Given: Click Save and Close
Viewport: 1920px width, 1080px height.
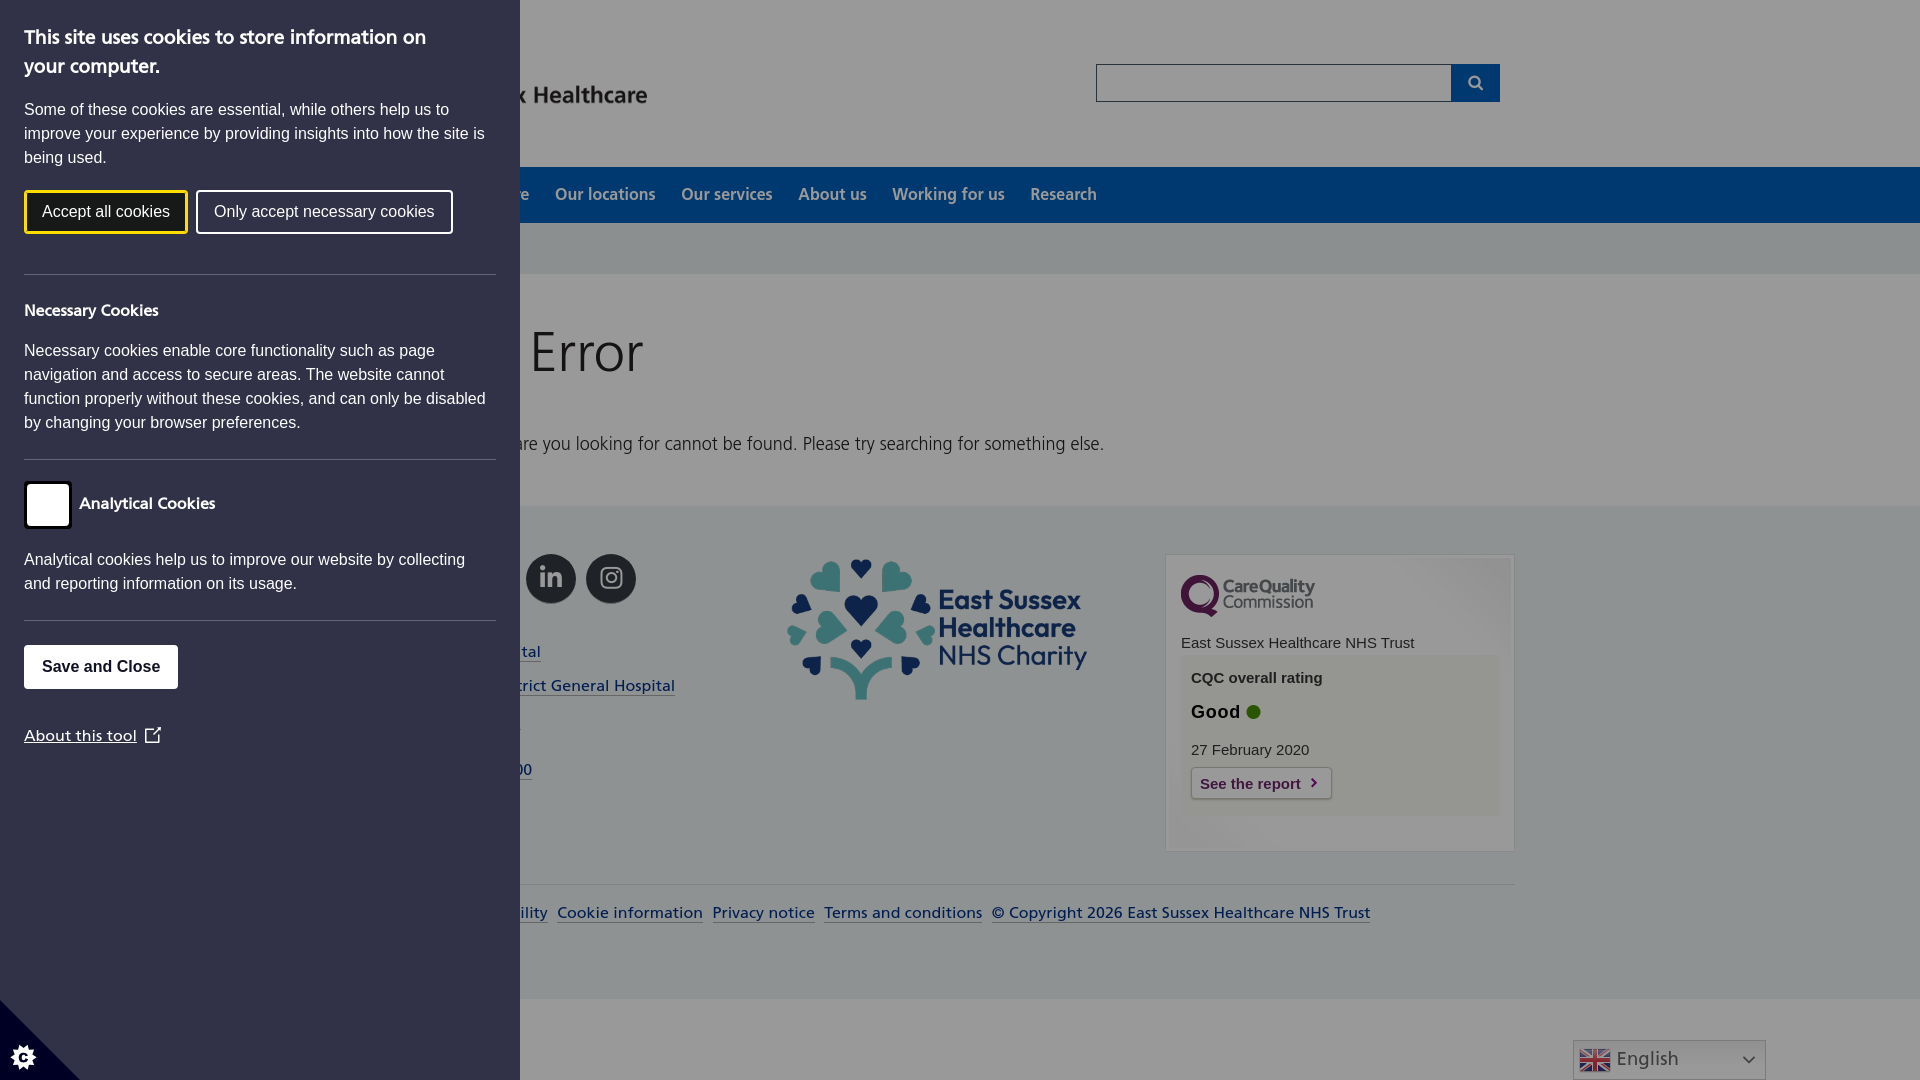Looking at the screenshot, I should (x=101, y=667).
